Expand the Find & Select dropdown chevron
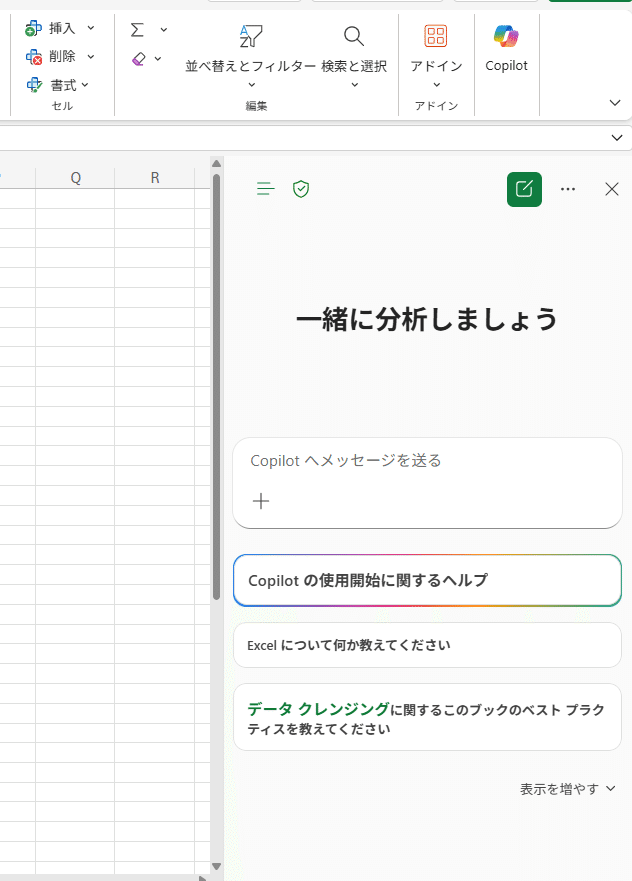Screen dimensions: 632x881 click(x=354, y=85)
